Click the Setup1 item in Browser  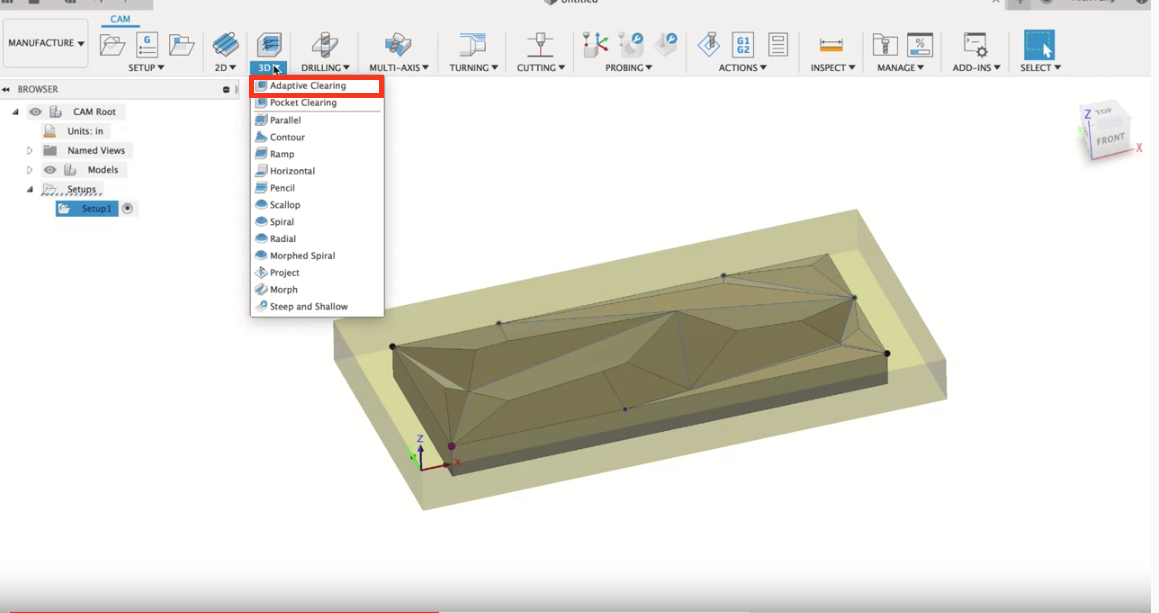pos(96,208)
